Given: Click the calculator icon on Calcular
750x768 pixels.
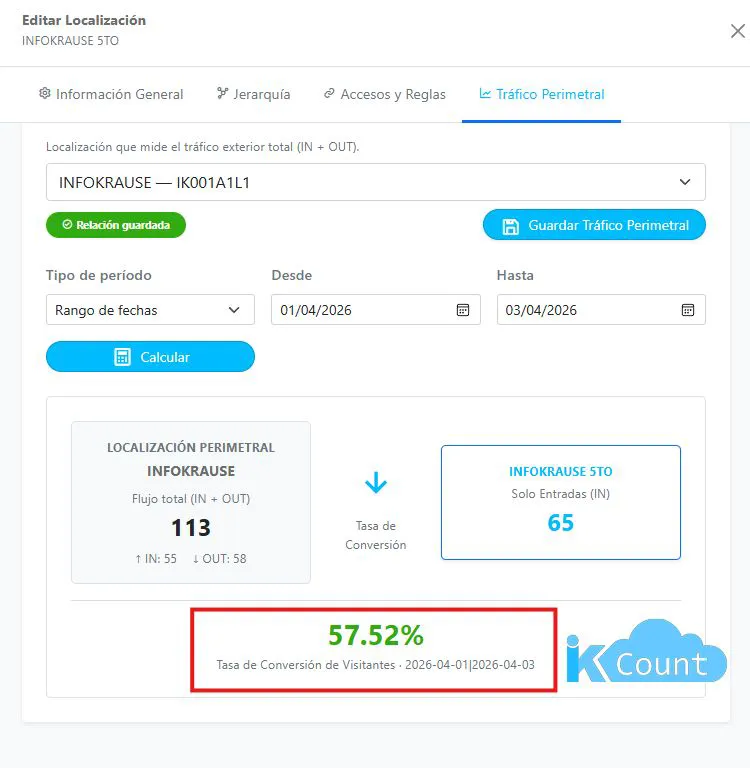Looking at the screenshot, I should [x=122, y=357].
